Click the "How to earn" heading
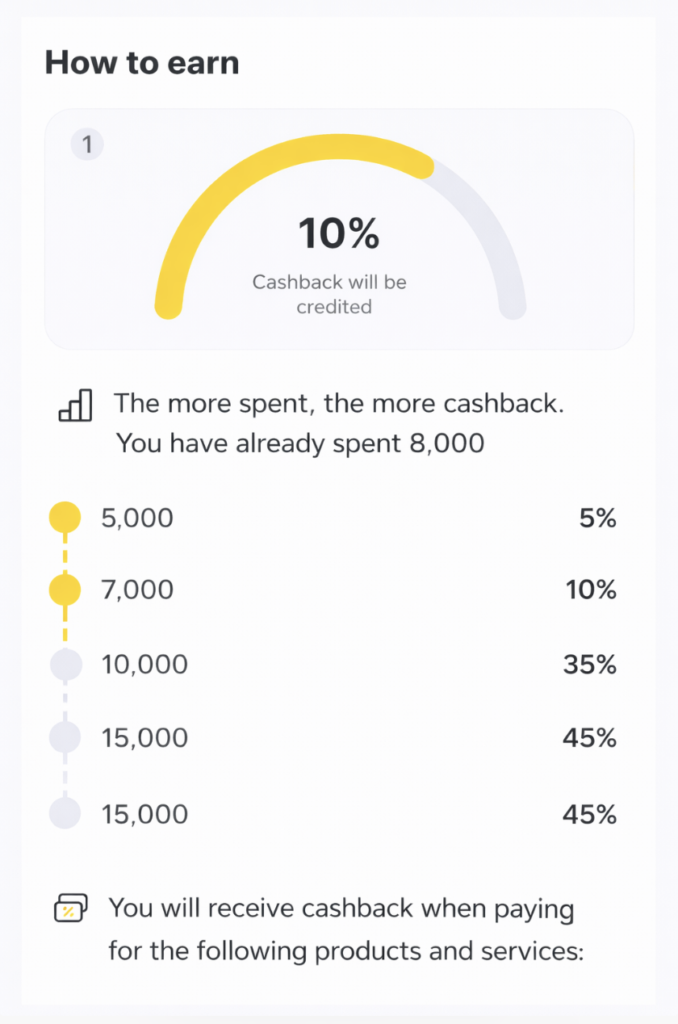 pyautogui.click(x=142, y=63)
